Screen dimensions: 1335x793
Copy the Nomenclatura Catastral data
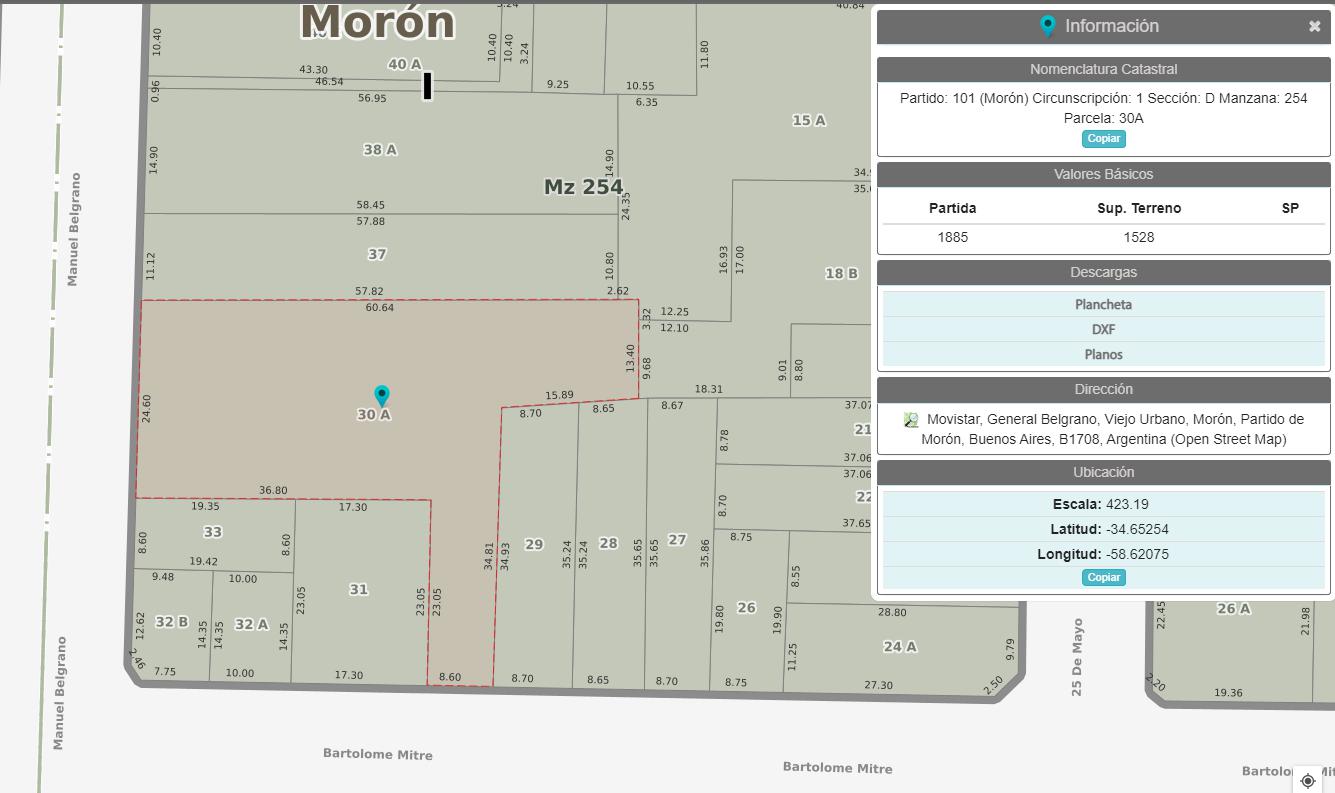1103,139
